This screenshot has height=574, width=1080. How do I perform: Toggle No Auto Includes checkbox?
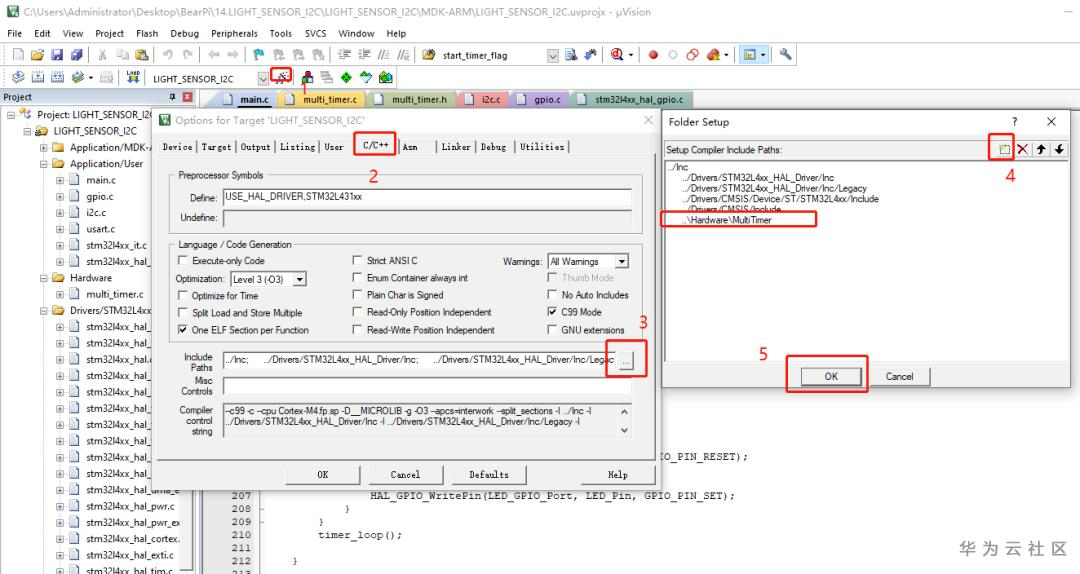point(552,294)
